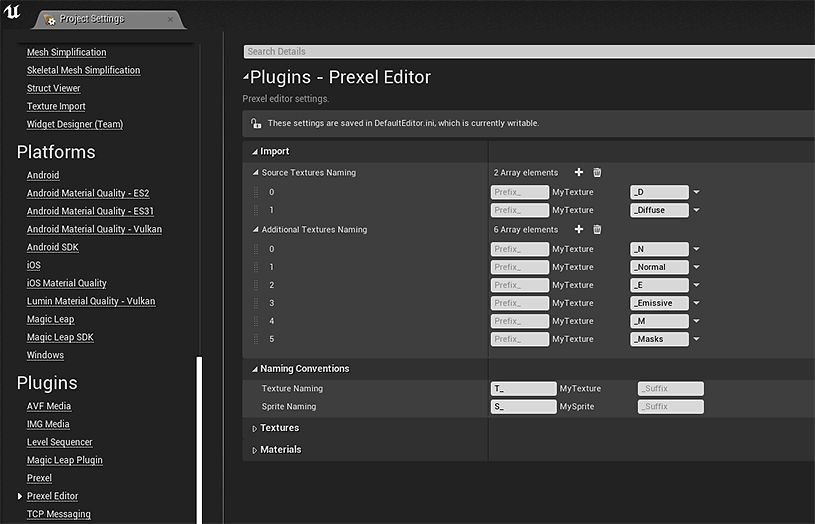The height and width of the screenshot is (524, 815).
Task: Click the sidebar vertical scrollbar
Action: (199, 440)
